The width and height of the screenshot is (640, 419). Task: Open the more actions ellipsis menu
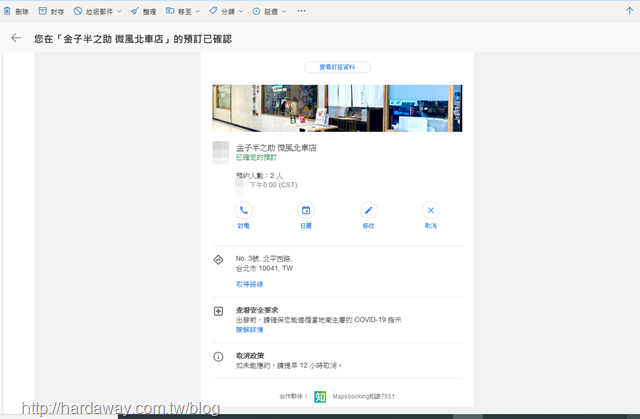click(301, 11)
